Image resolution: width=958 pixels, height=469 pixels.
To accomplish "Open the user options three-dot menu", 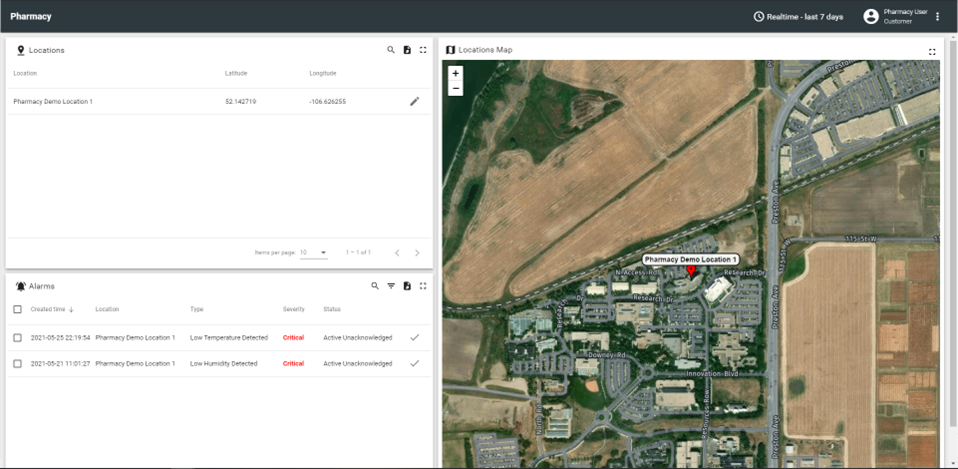I will coord(937,17).
